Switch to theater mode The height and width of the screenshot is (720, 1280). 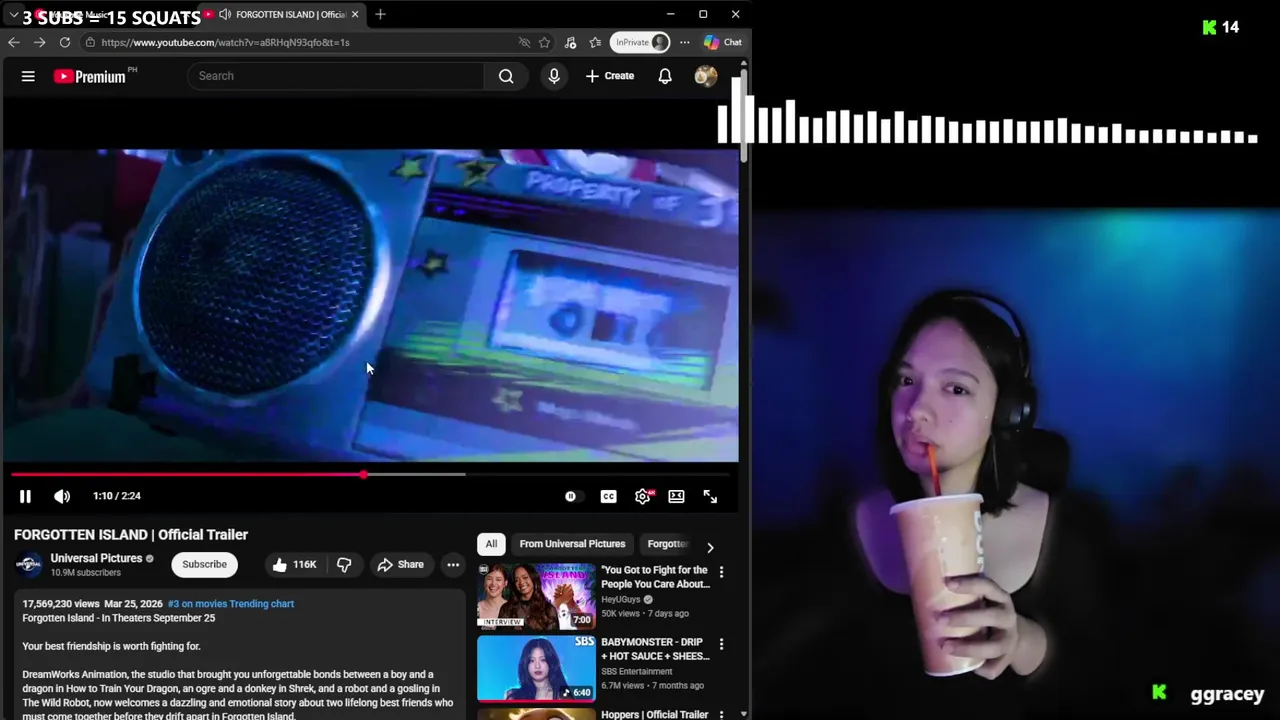[x=676, y=496]
